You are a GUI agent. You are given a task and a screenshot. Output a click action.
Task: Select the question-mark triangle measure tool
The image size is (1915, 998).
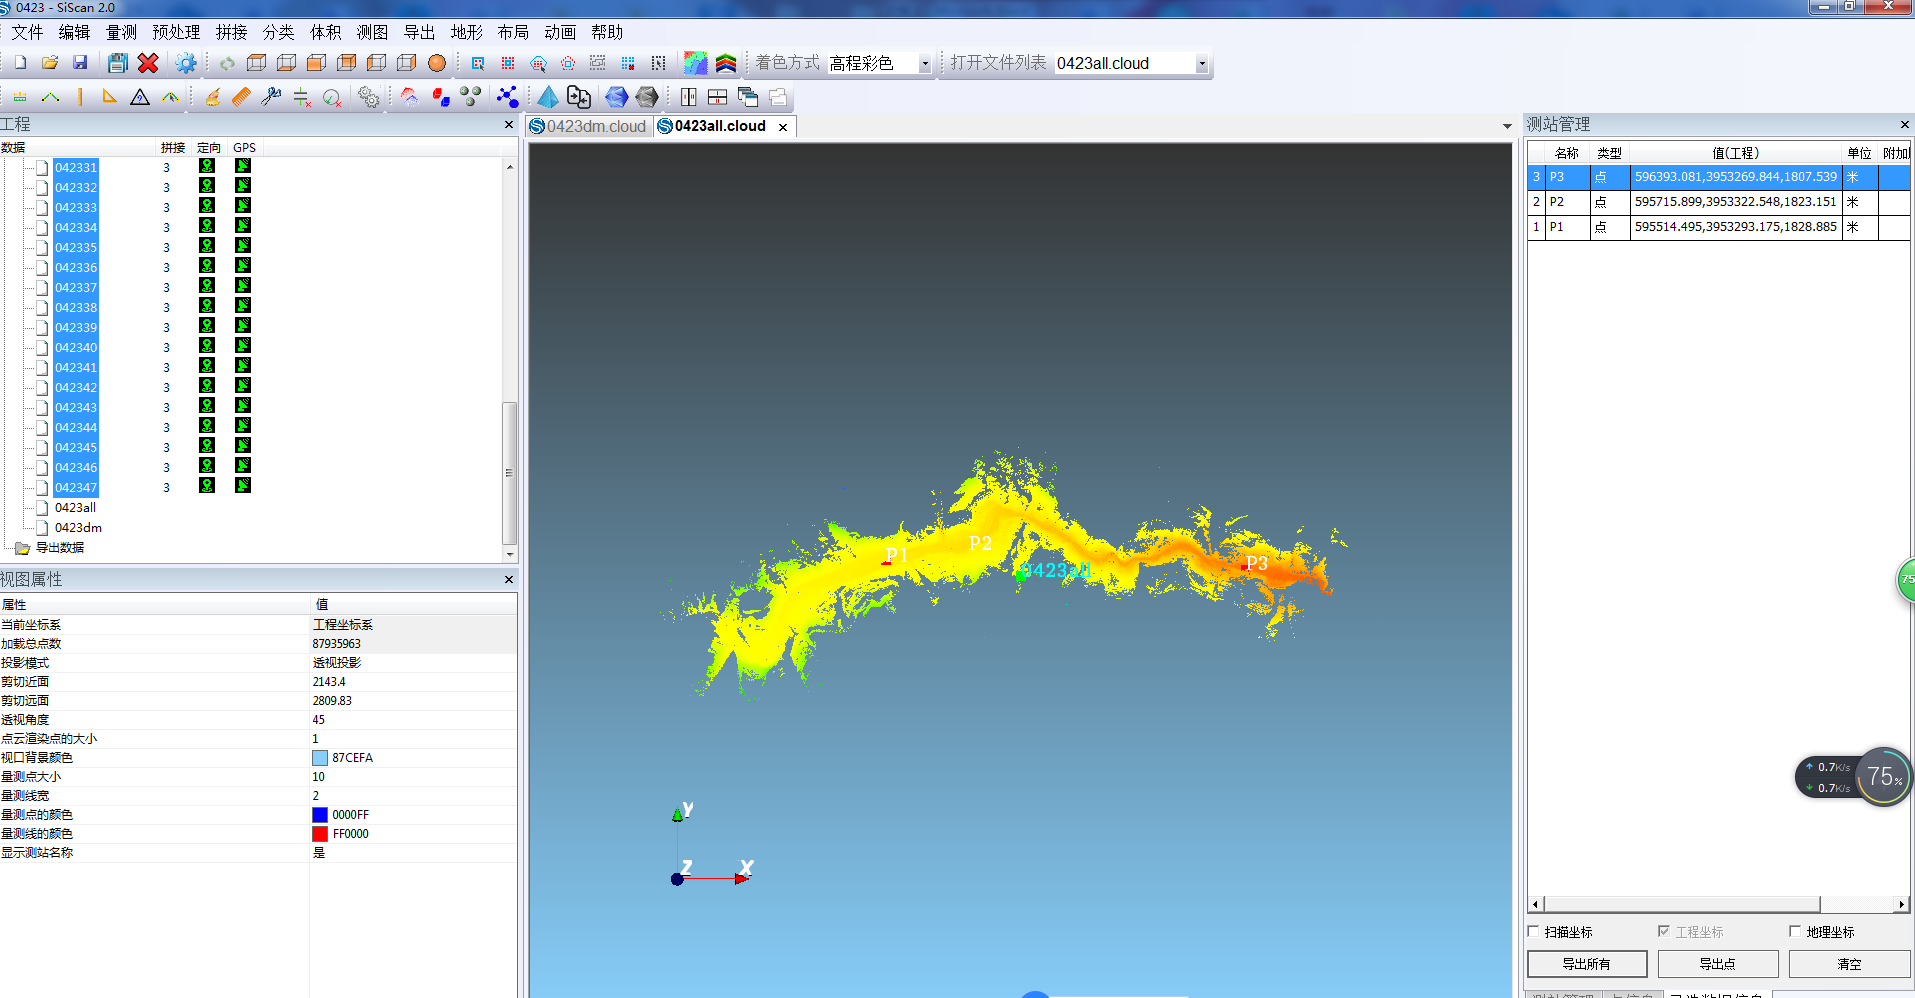pyautogui.click(x=140, y=97)
